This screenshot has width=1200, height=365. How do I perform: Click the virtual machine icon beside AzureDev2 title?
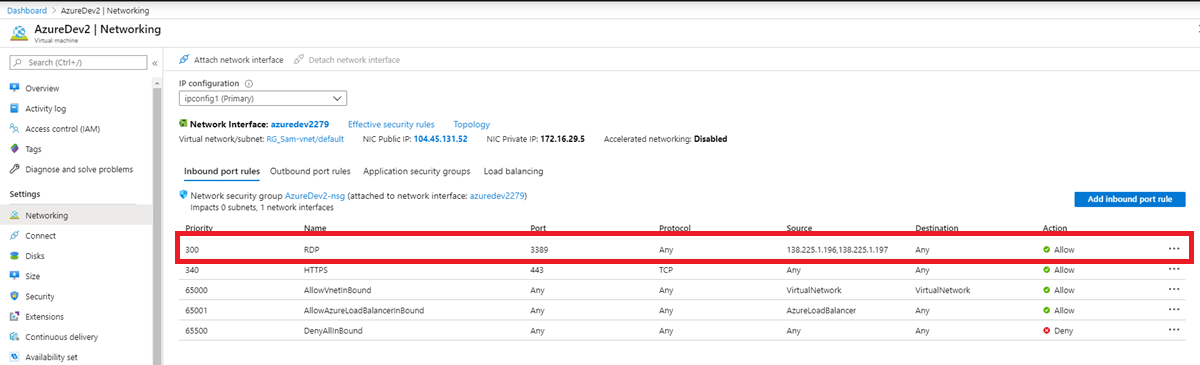18,33
